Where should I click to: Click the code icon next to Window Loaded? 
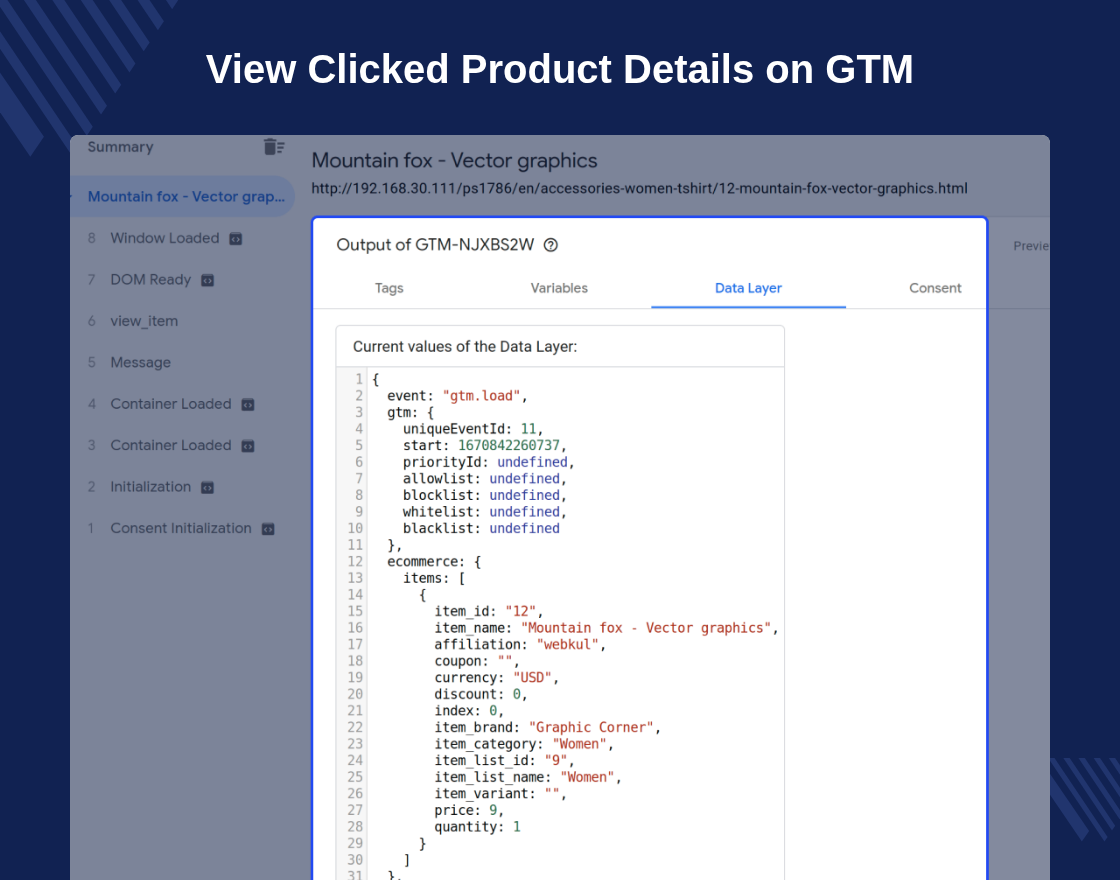[236, 239]
